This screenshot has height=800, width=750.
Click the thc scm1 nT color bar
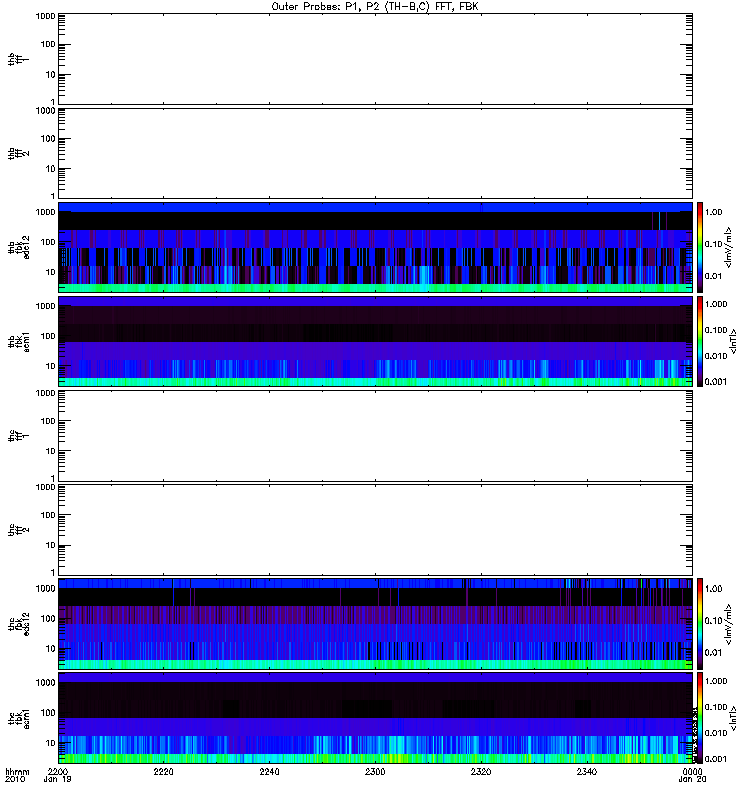(700, 718)
